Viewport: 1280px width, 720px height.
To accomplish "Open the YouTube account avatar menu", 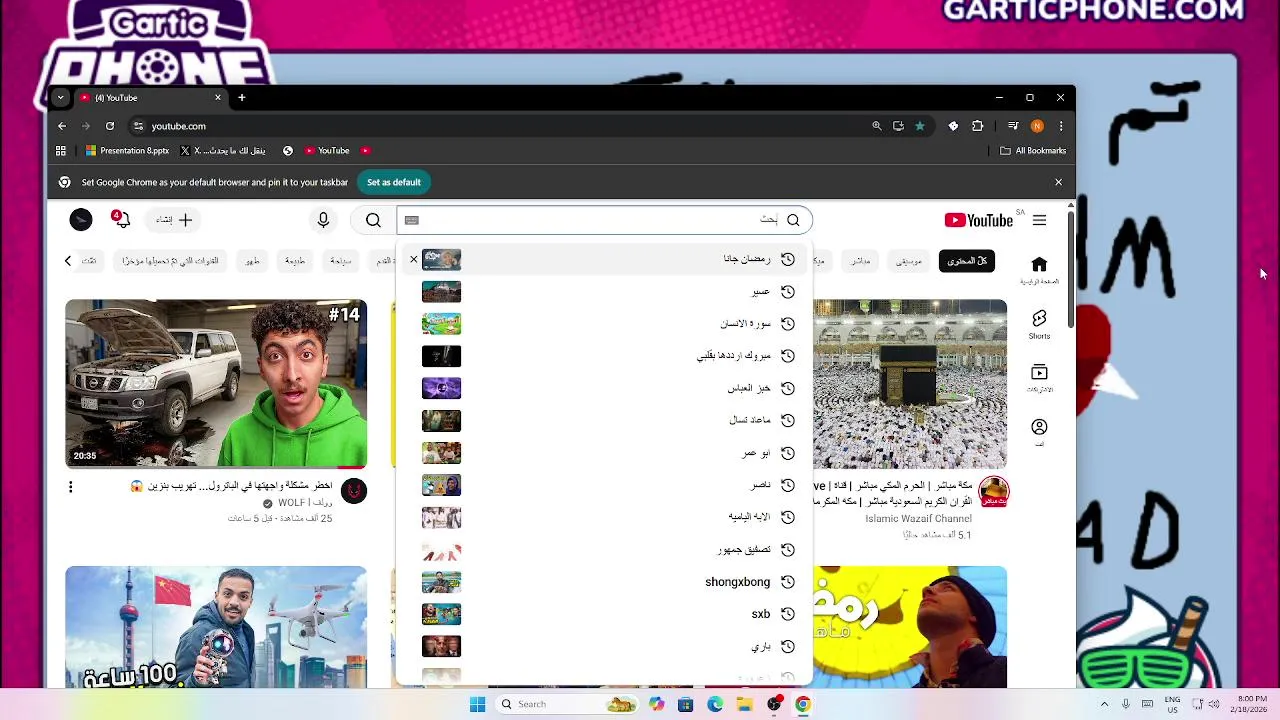I will 81,220.
